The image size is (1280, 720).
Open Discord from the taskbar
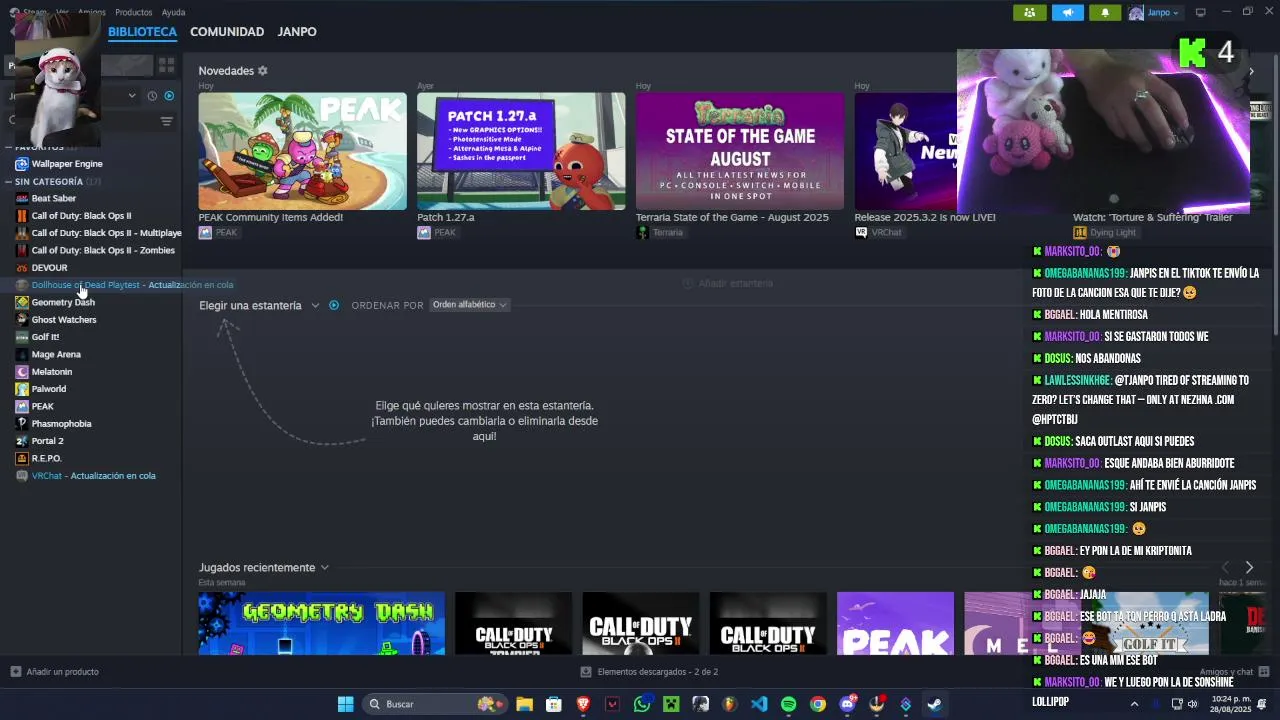click(x=848, y=704)
